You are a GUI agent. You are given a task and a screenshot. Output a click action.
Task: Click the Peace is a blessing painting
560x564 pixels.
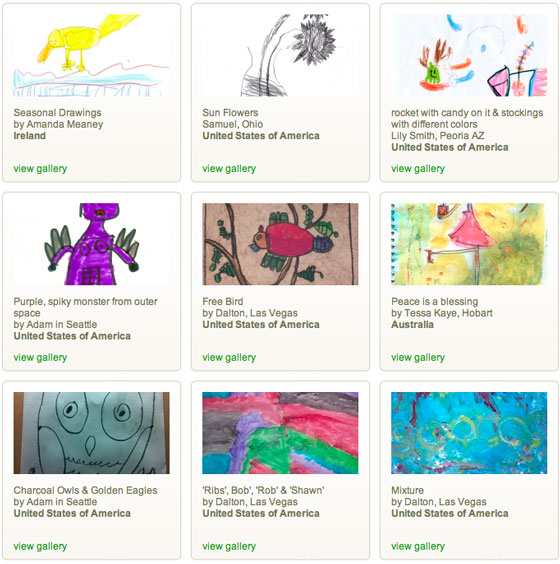pos(469,244)
